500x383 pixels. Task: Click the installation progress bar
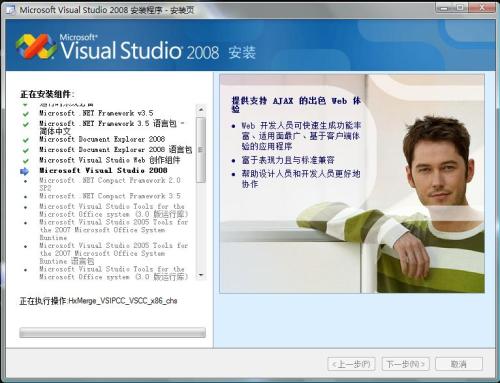coord(112,333)
